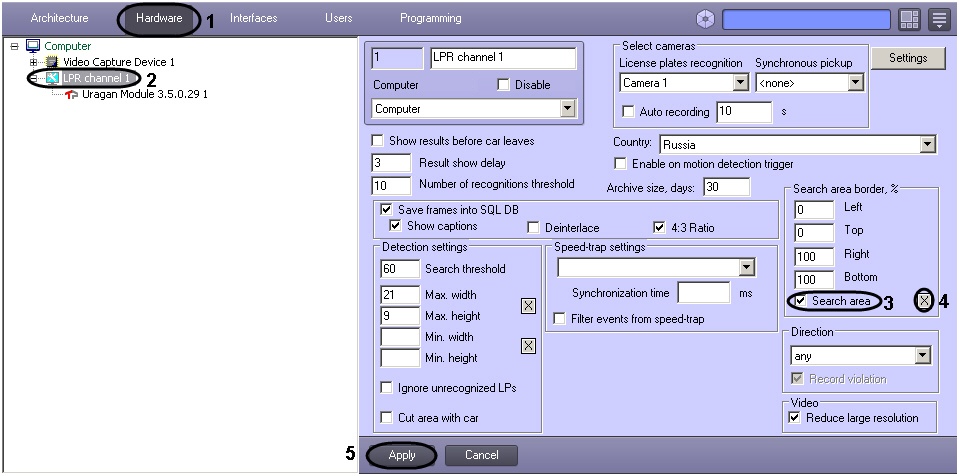Switch to the Architecture tab

pos(59,18)
